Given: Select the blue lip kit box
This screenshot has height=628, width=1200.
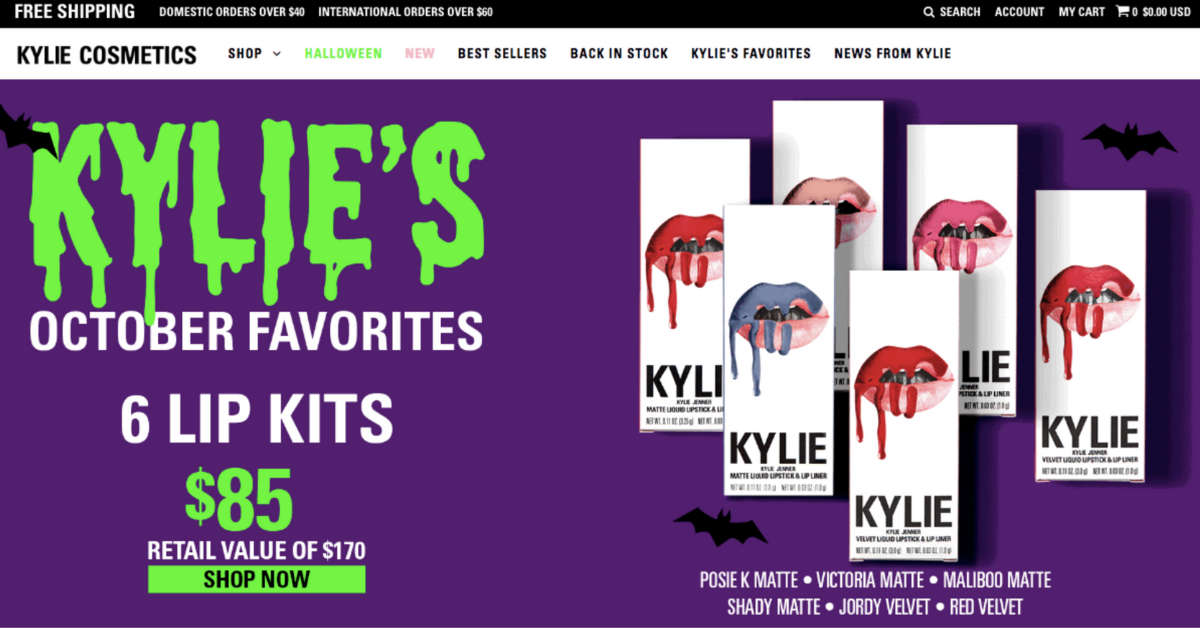Looking at the screenshot, I should click(778, 350).
